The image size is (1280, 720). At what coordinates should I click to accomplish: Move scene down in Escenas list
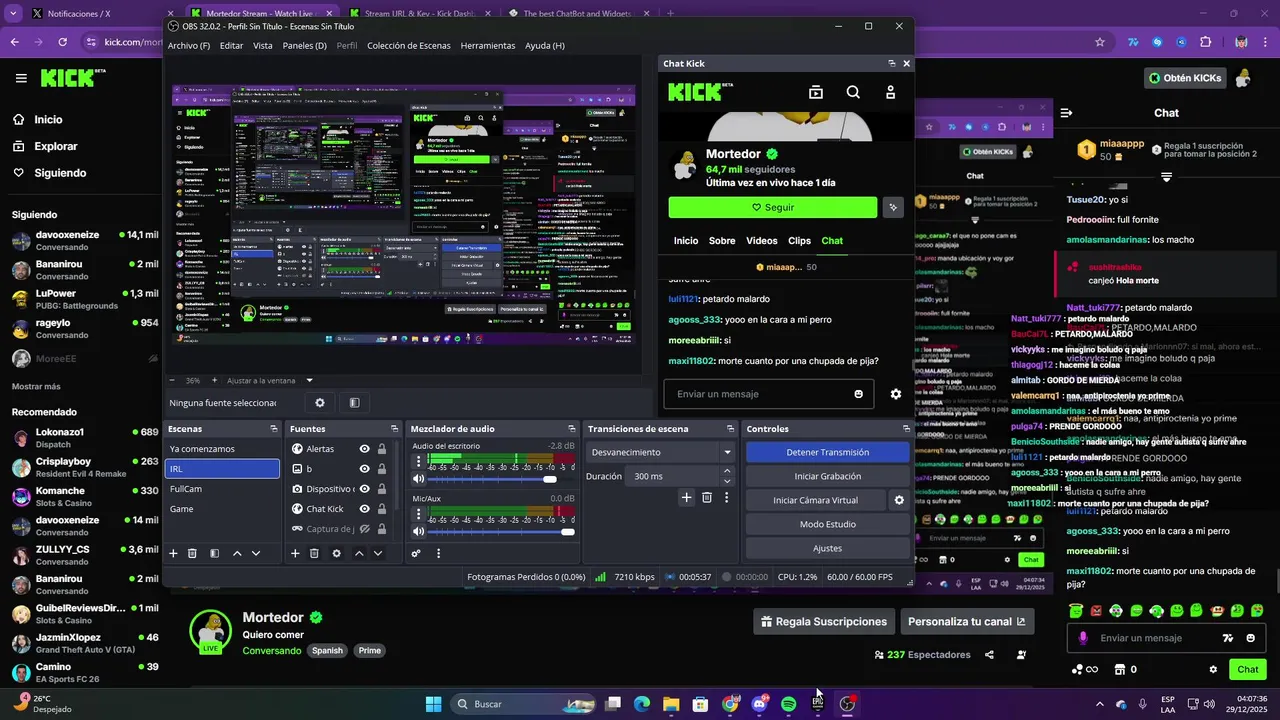pyautogui.click(x=256, y=553)
